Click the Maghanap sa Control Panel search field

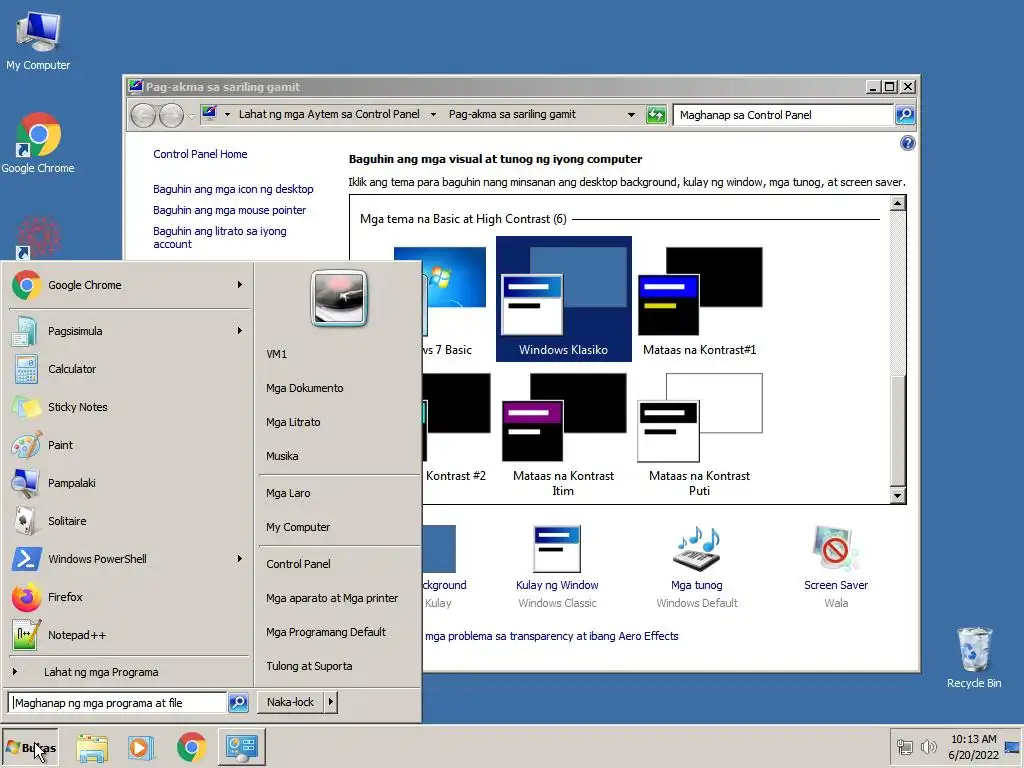click(x=782, y=115)
